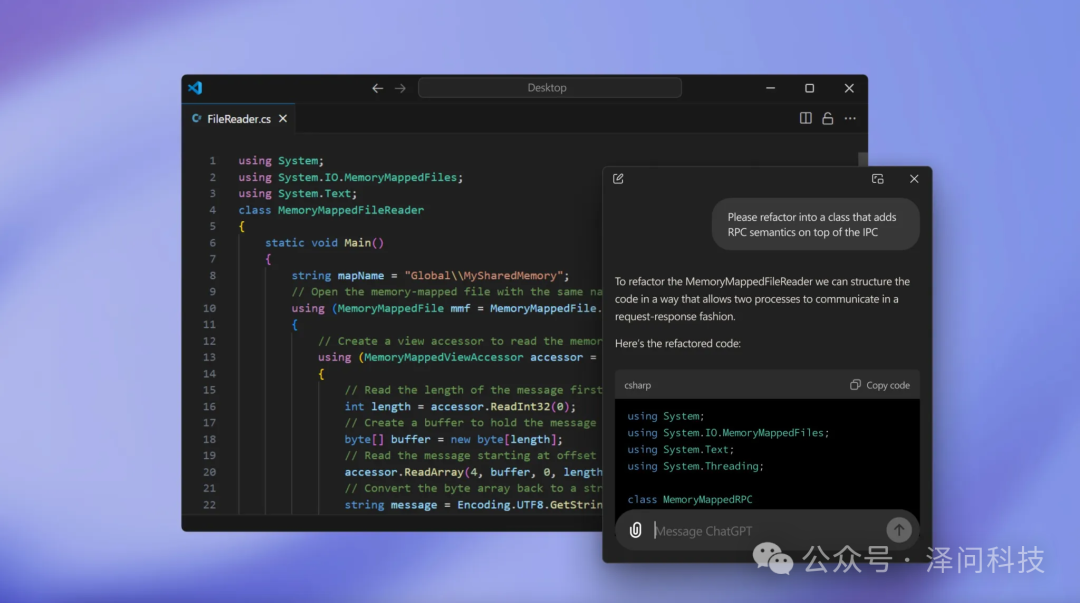Copy code from the csharp block
The width and height of the screenshot is (1080, 603).
(x=880, y=385)
